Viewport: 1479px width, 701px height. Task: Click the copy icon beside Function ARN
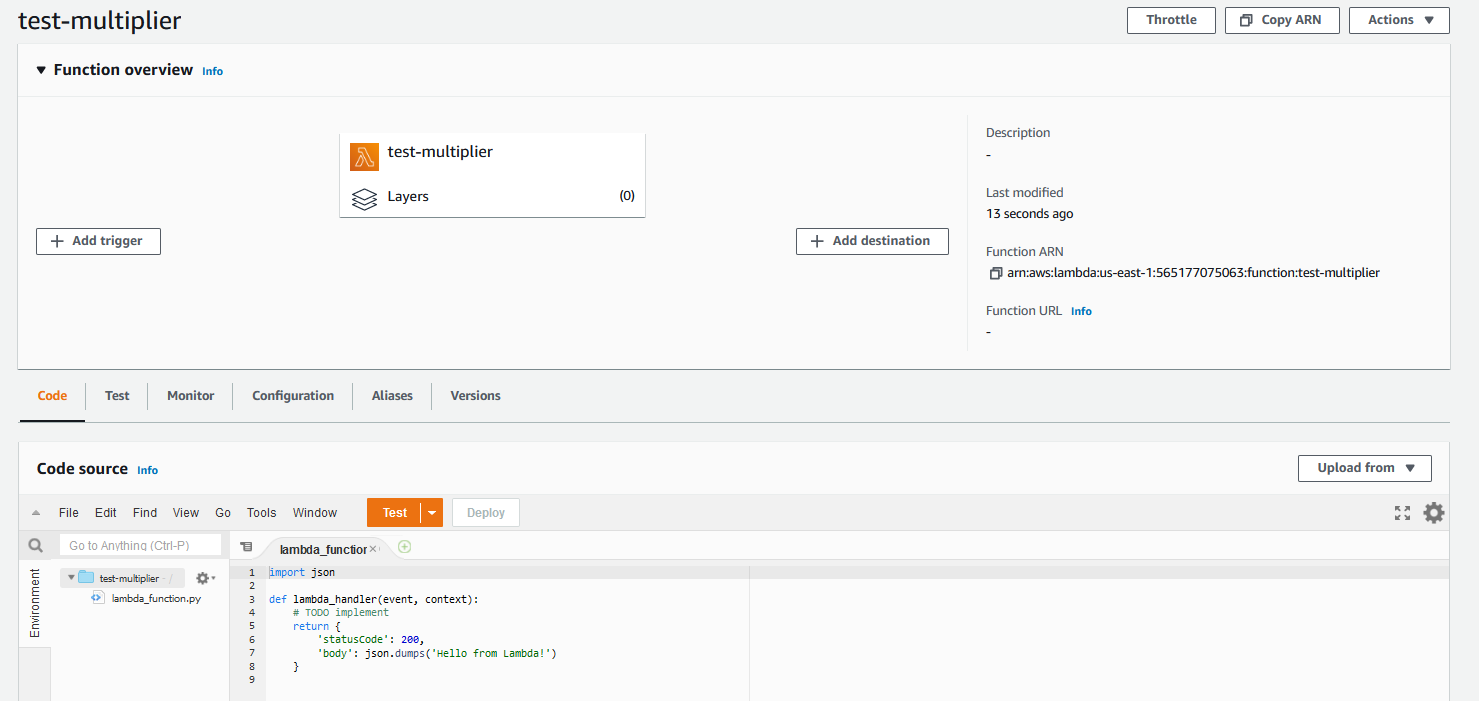tap(995, 273)
